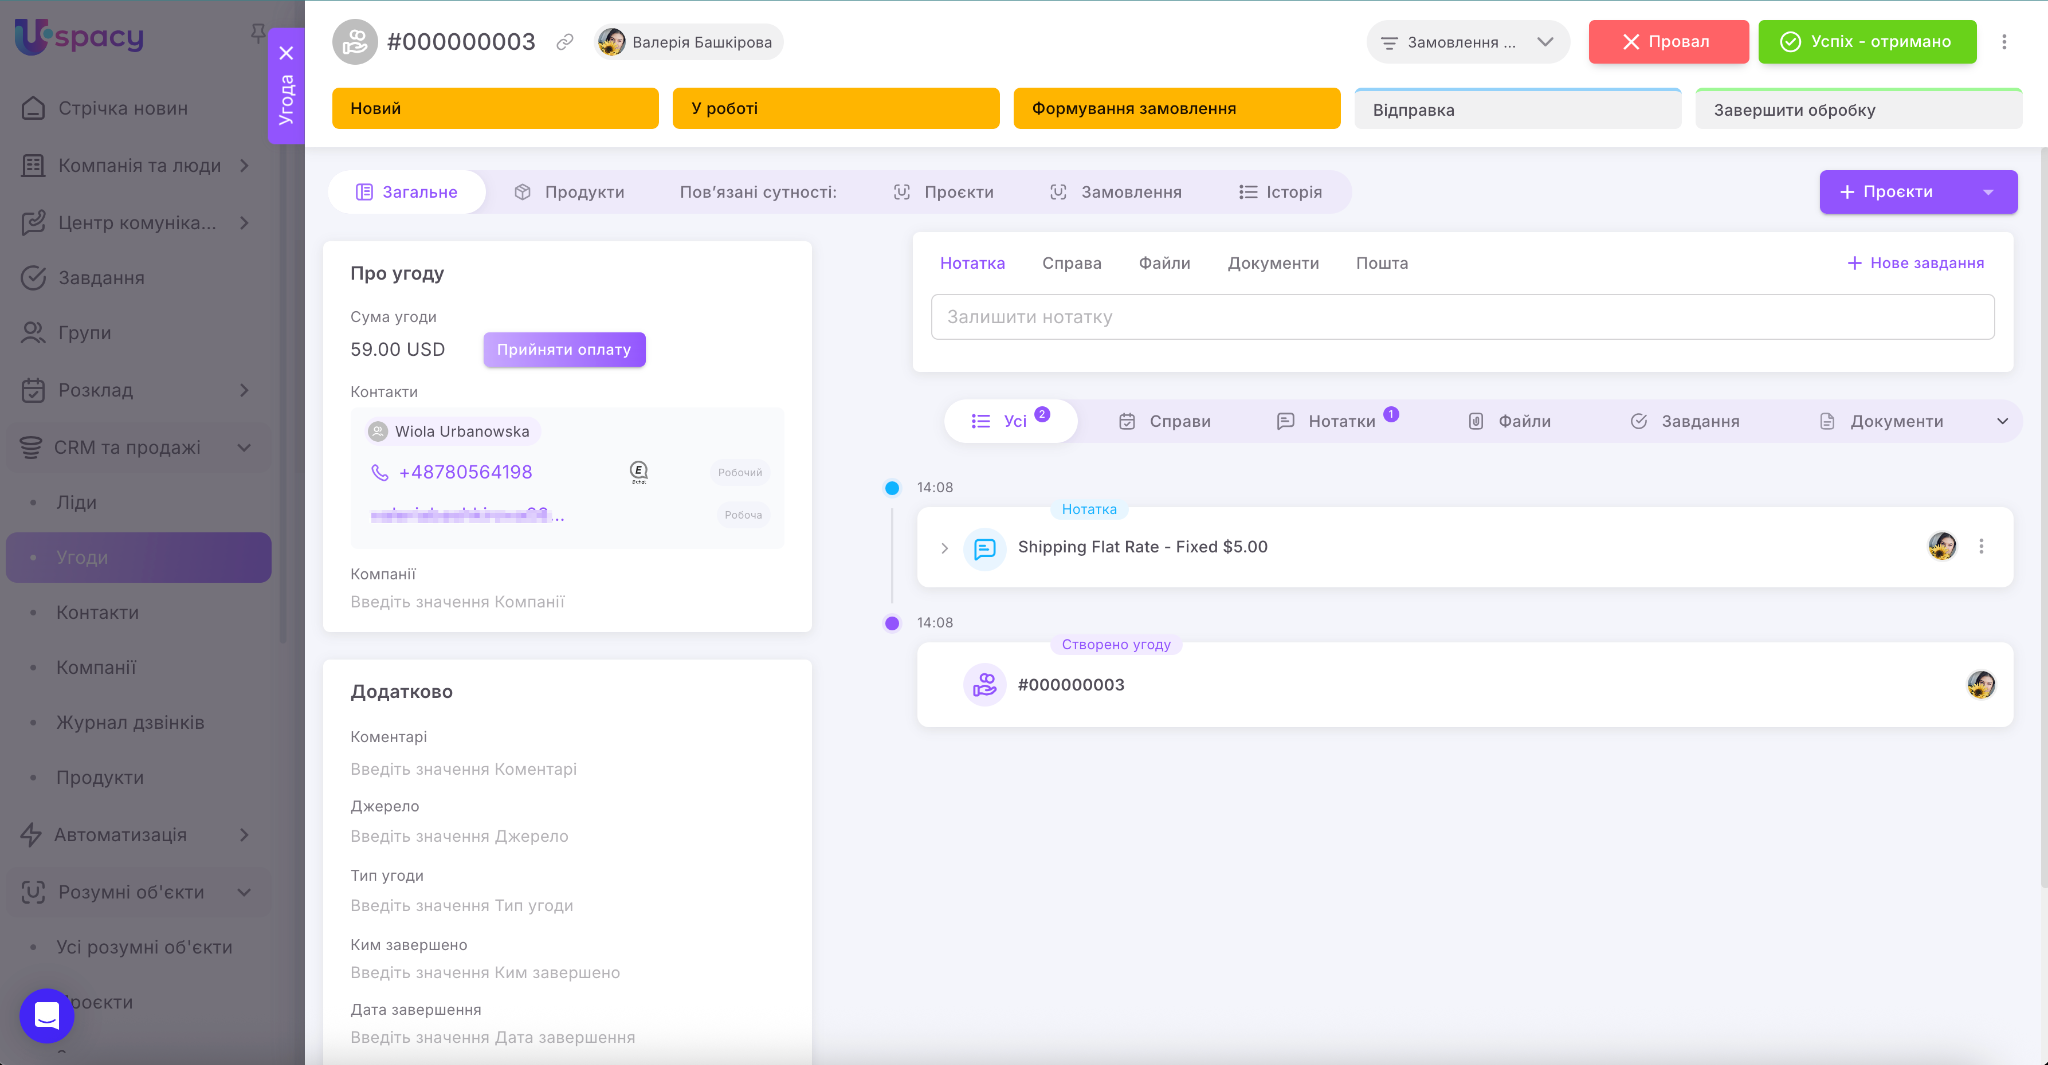Click the Залишити нотатку input field

point(1462,317)
